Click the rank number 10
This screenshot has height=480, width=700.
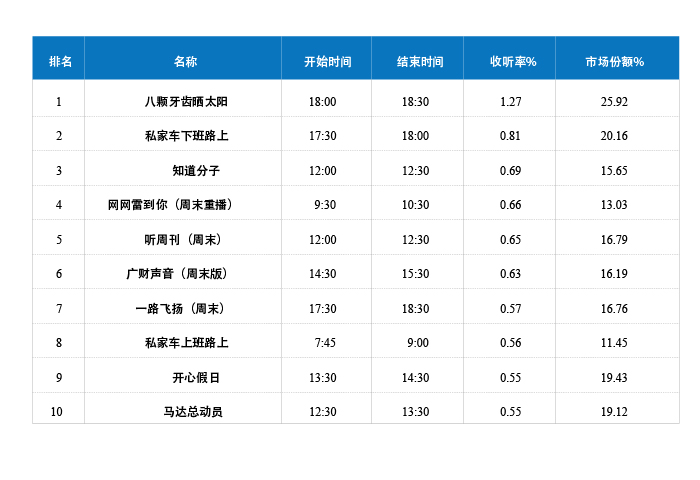[x=57, y=411]
